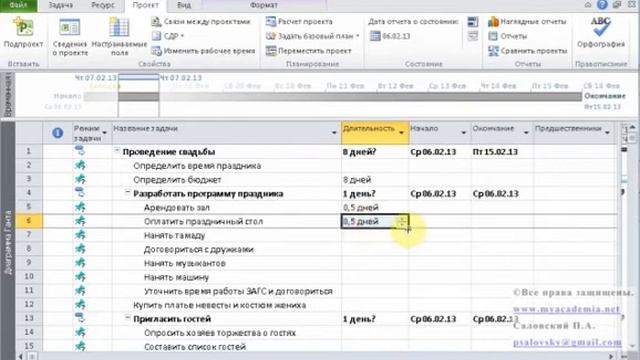
Task: Click the vertical scrollbar up arrow
Action: (632, 127)
